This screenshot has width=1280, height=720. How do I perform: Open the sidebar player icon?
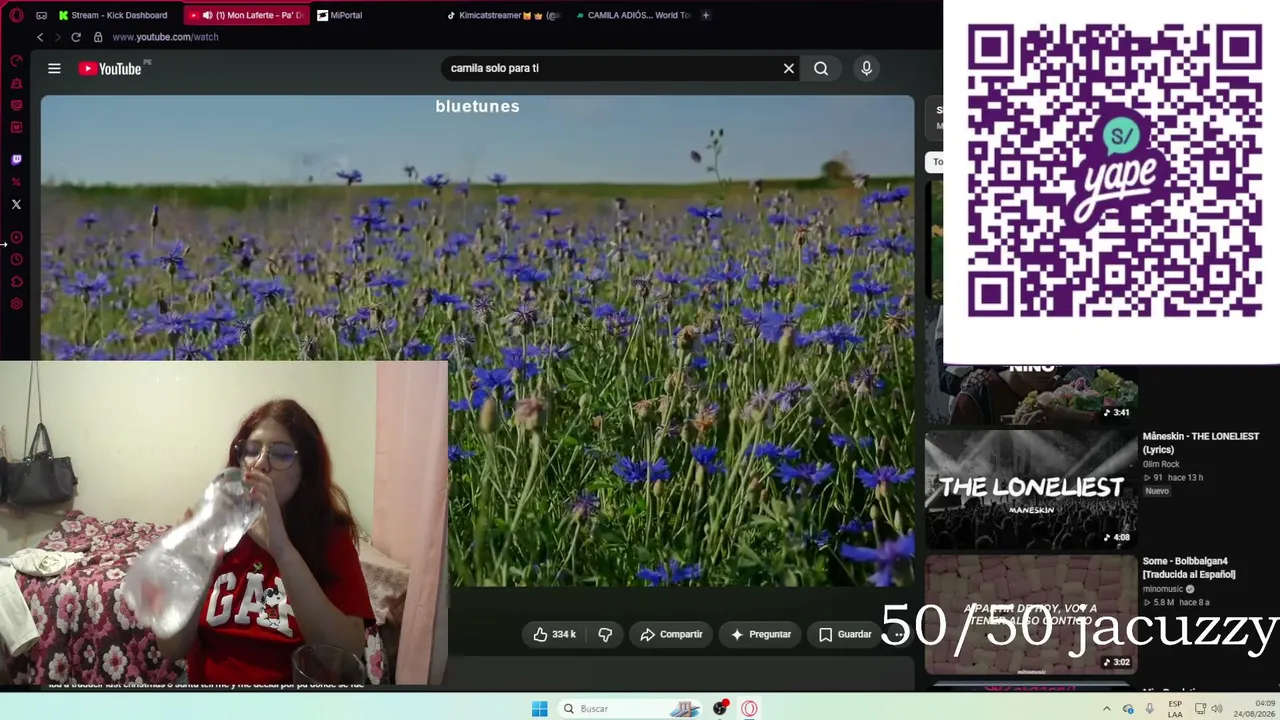point(16,238)
